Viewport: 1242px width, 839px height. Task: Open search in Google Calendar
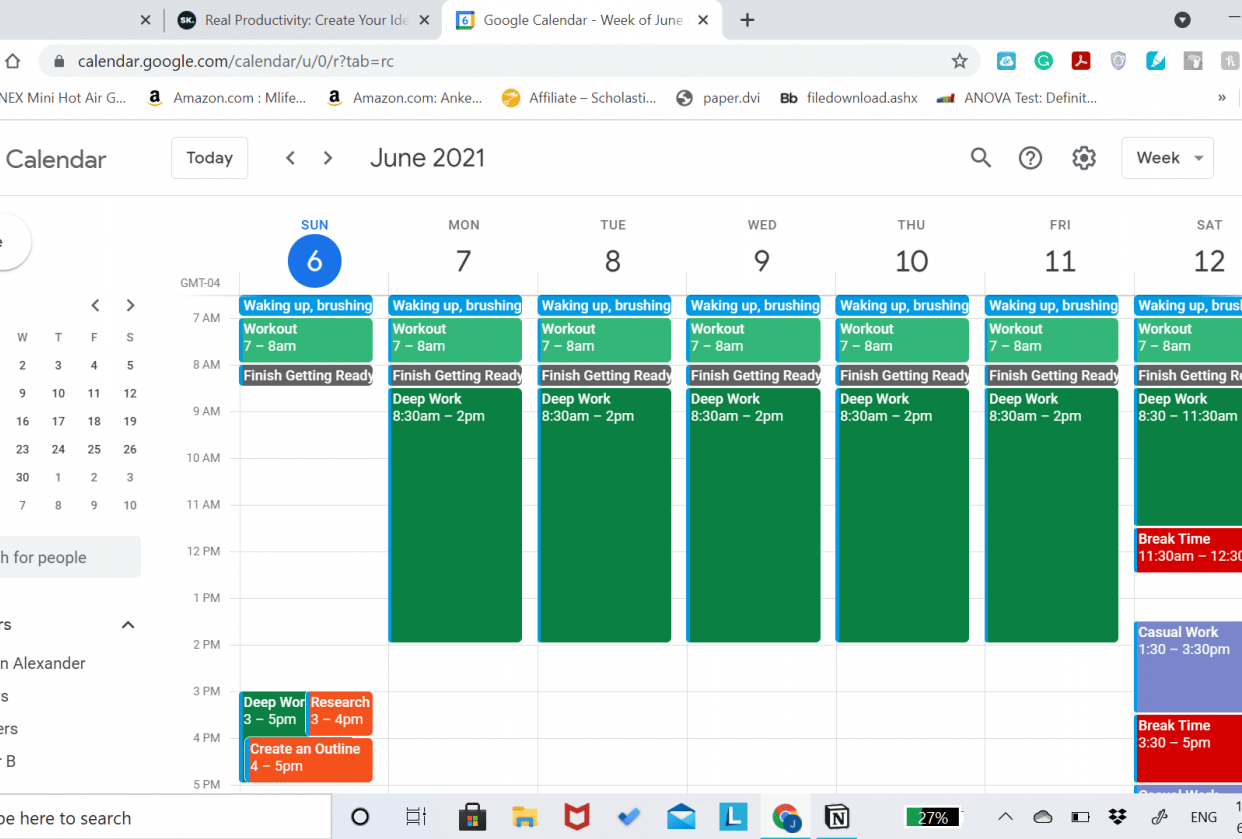point(980,157)
